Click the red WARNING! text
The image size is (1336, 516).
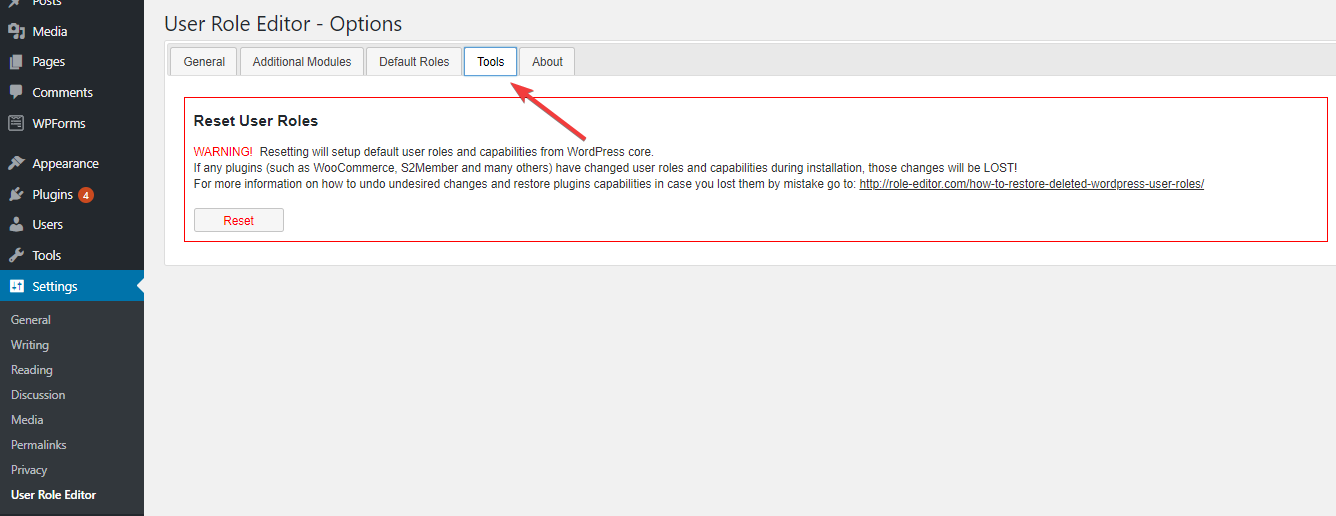tap(223, 152)
